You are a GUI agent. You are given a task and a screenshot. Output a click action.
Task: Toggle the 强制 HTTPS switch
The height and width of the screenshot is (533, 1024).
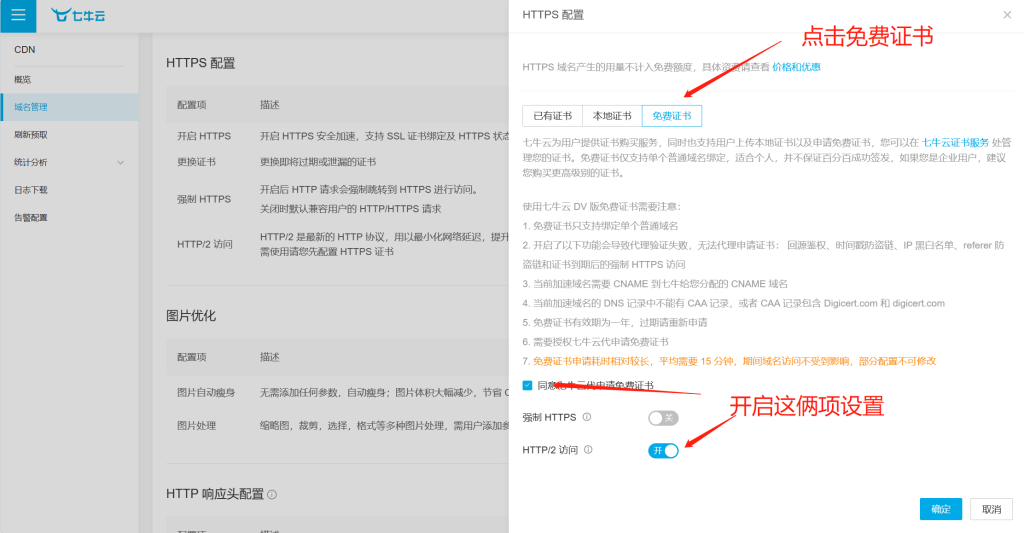[663, 418]
